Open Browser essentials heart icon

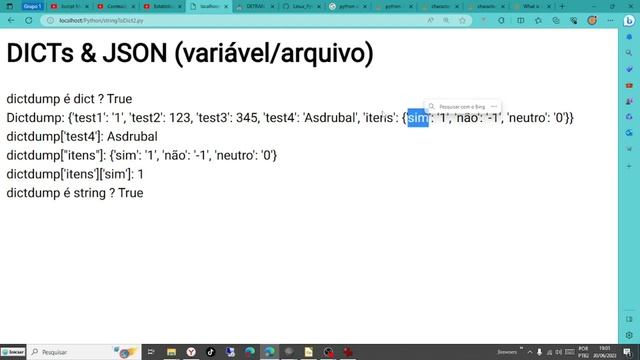[x=573, y=20]
